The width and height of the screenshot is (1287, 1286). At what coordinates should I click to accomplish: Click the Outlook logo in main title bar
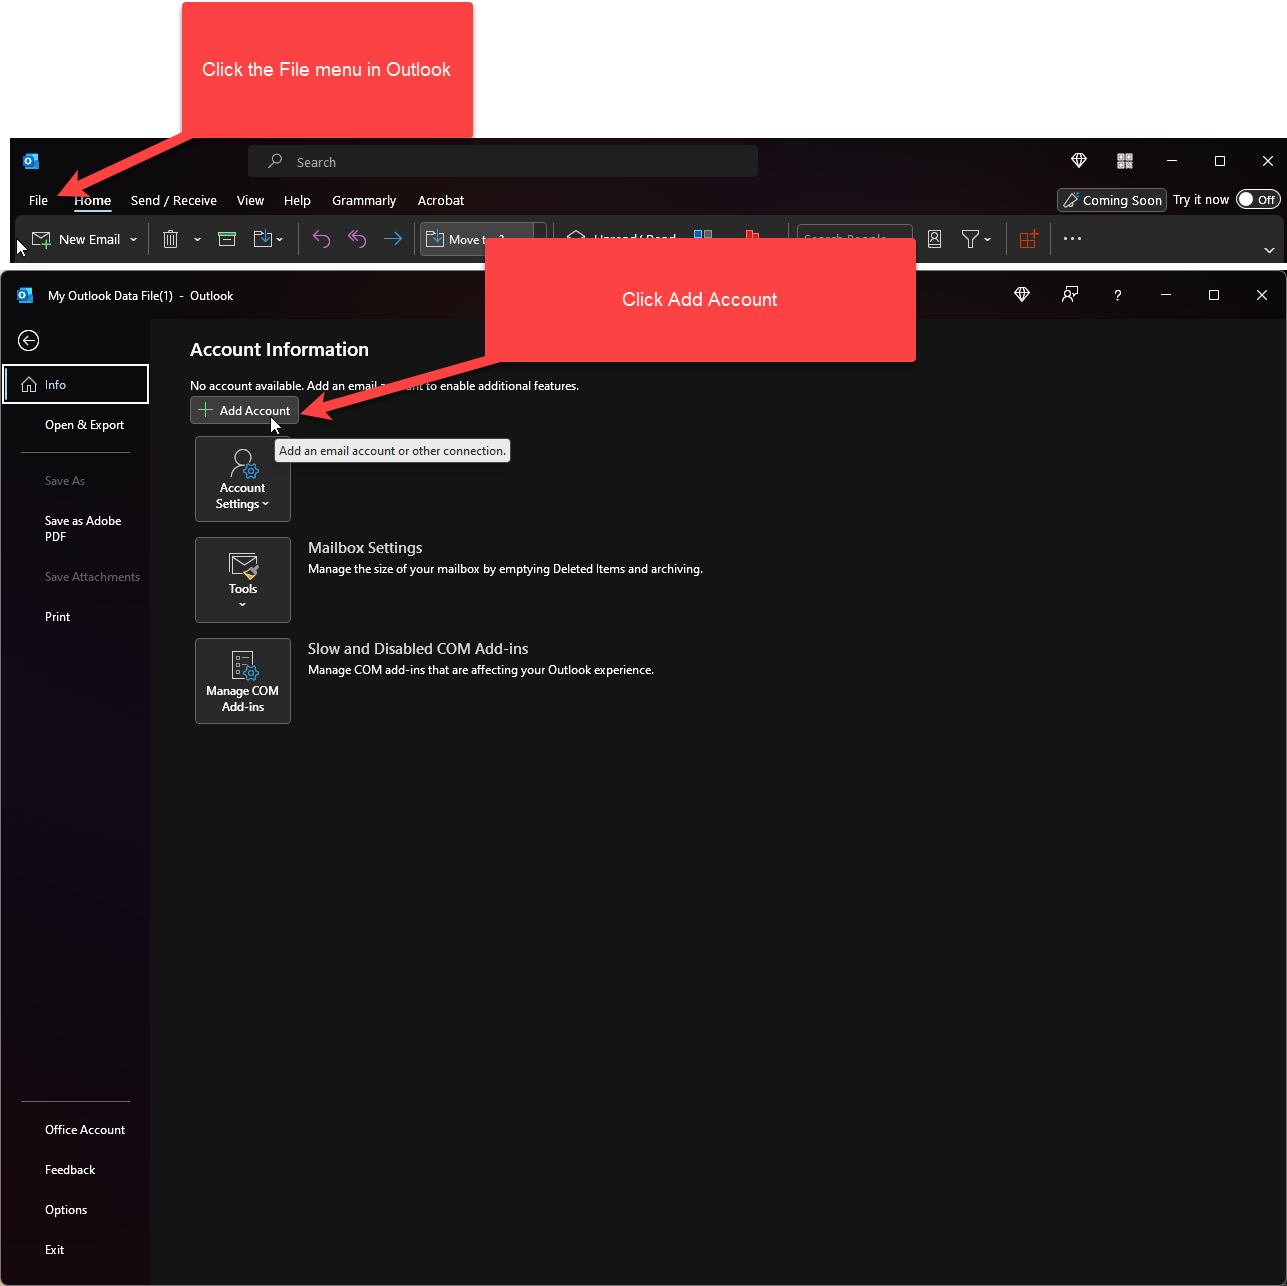[x=31, y=161]
